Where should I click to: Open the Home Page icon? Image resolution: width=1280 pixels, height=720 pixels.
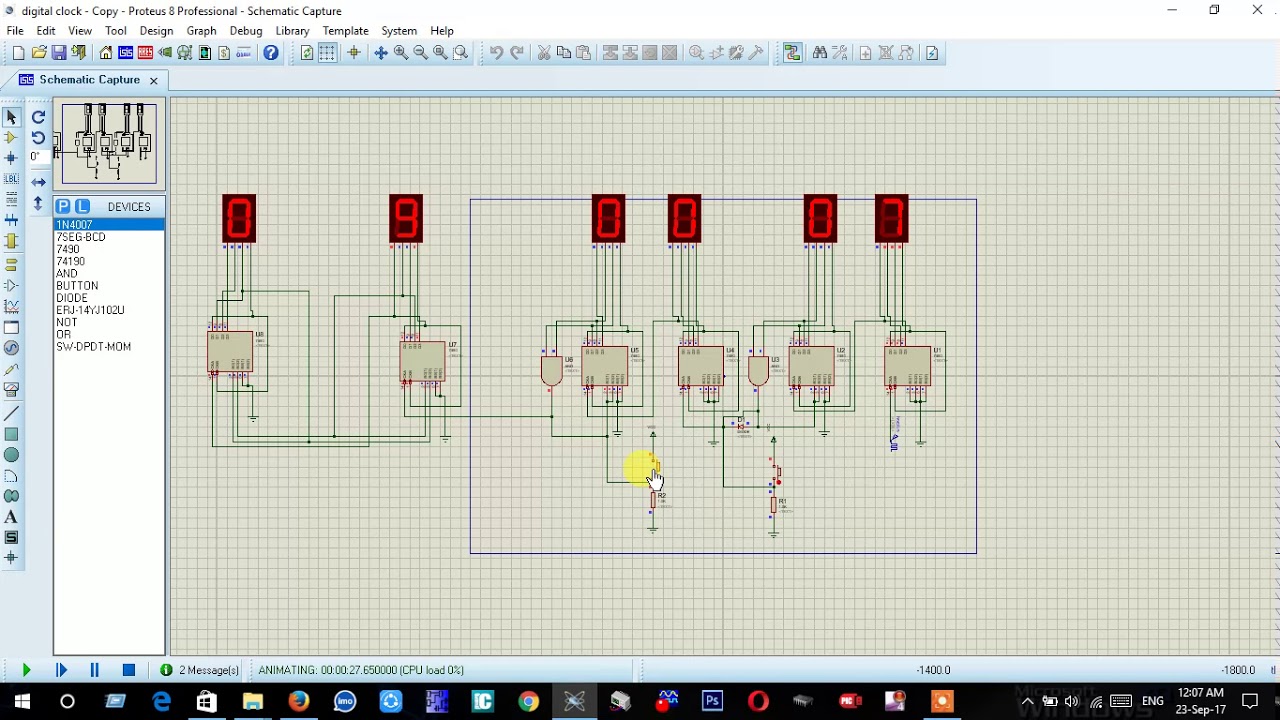pos(106,53)
